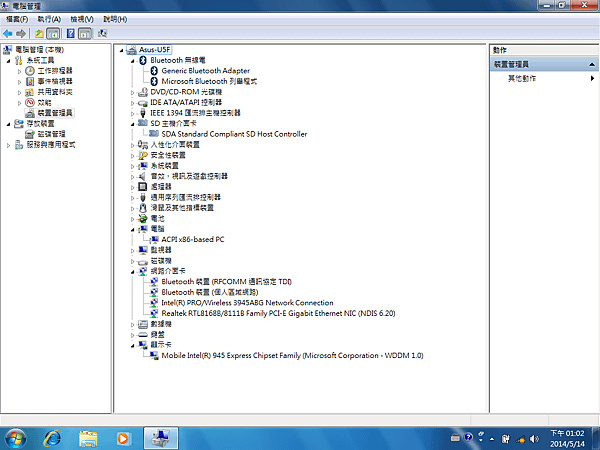The width and height of the screenshot is (600, 450).
Task: Click the IDE ATA/ATAPI controller icon
Action: [143, 103]
